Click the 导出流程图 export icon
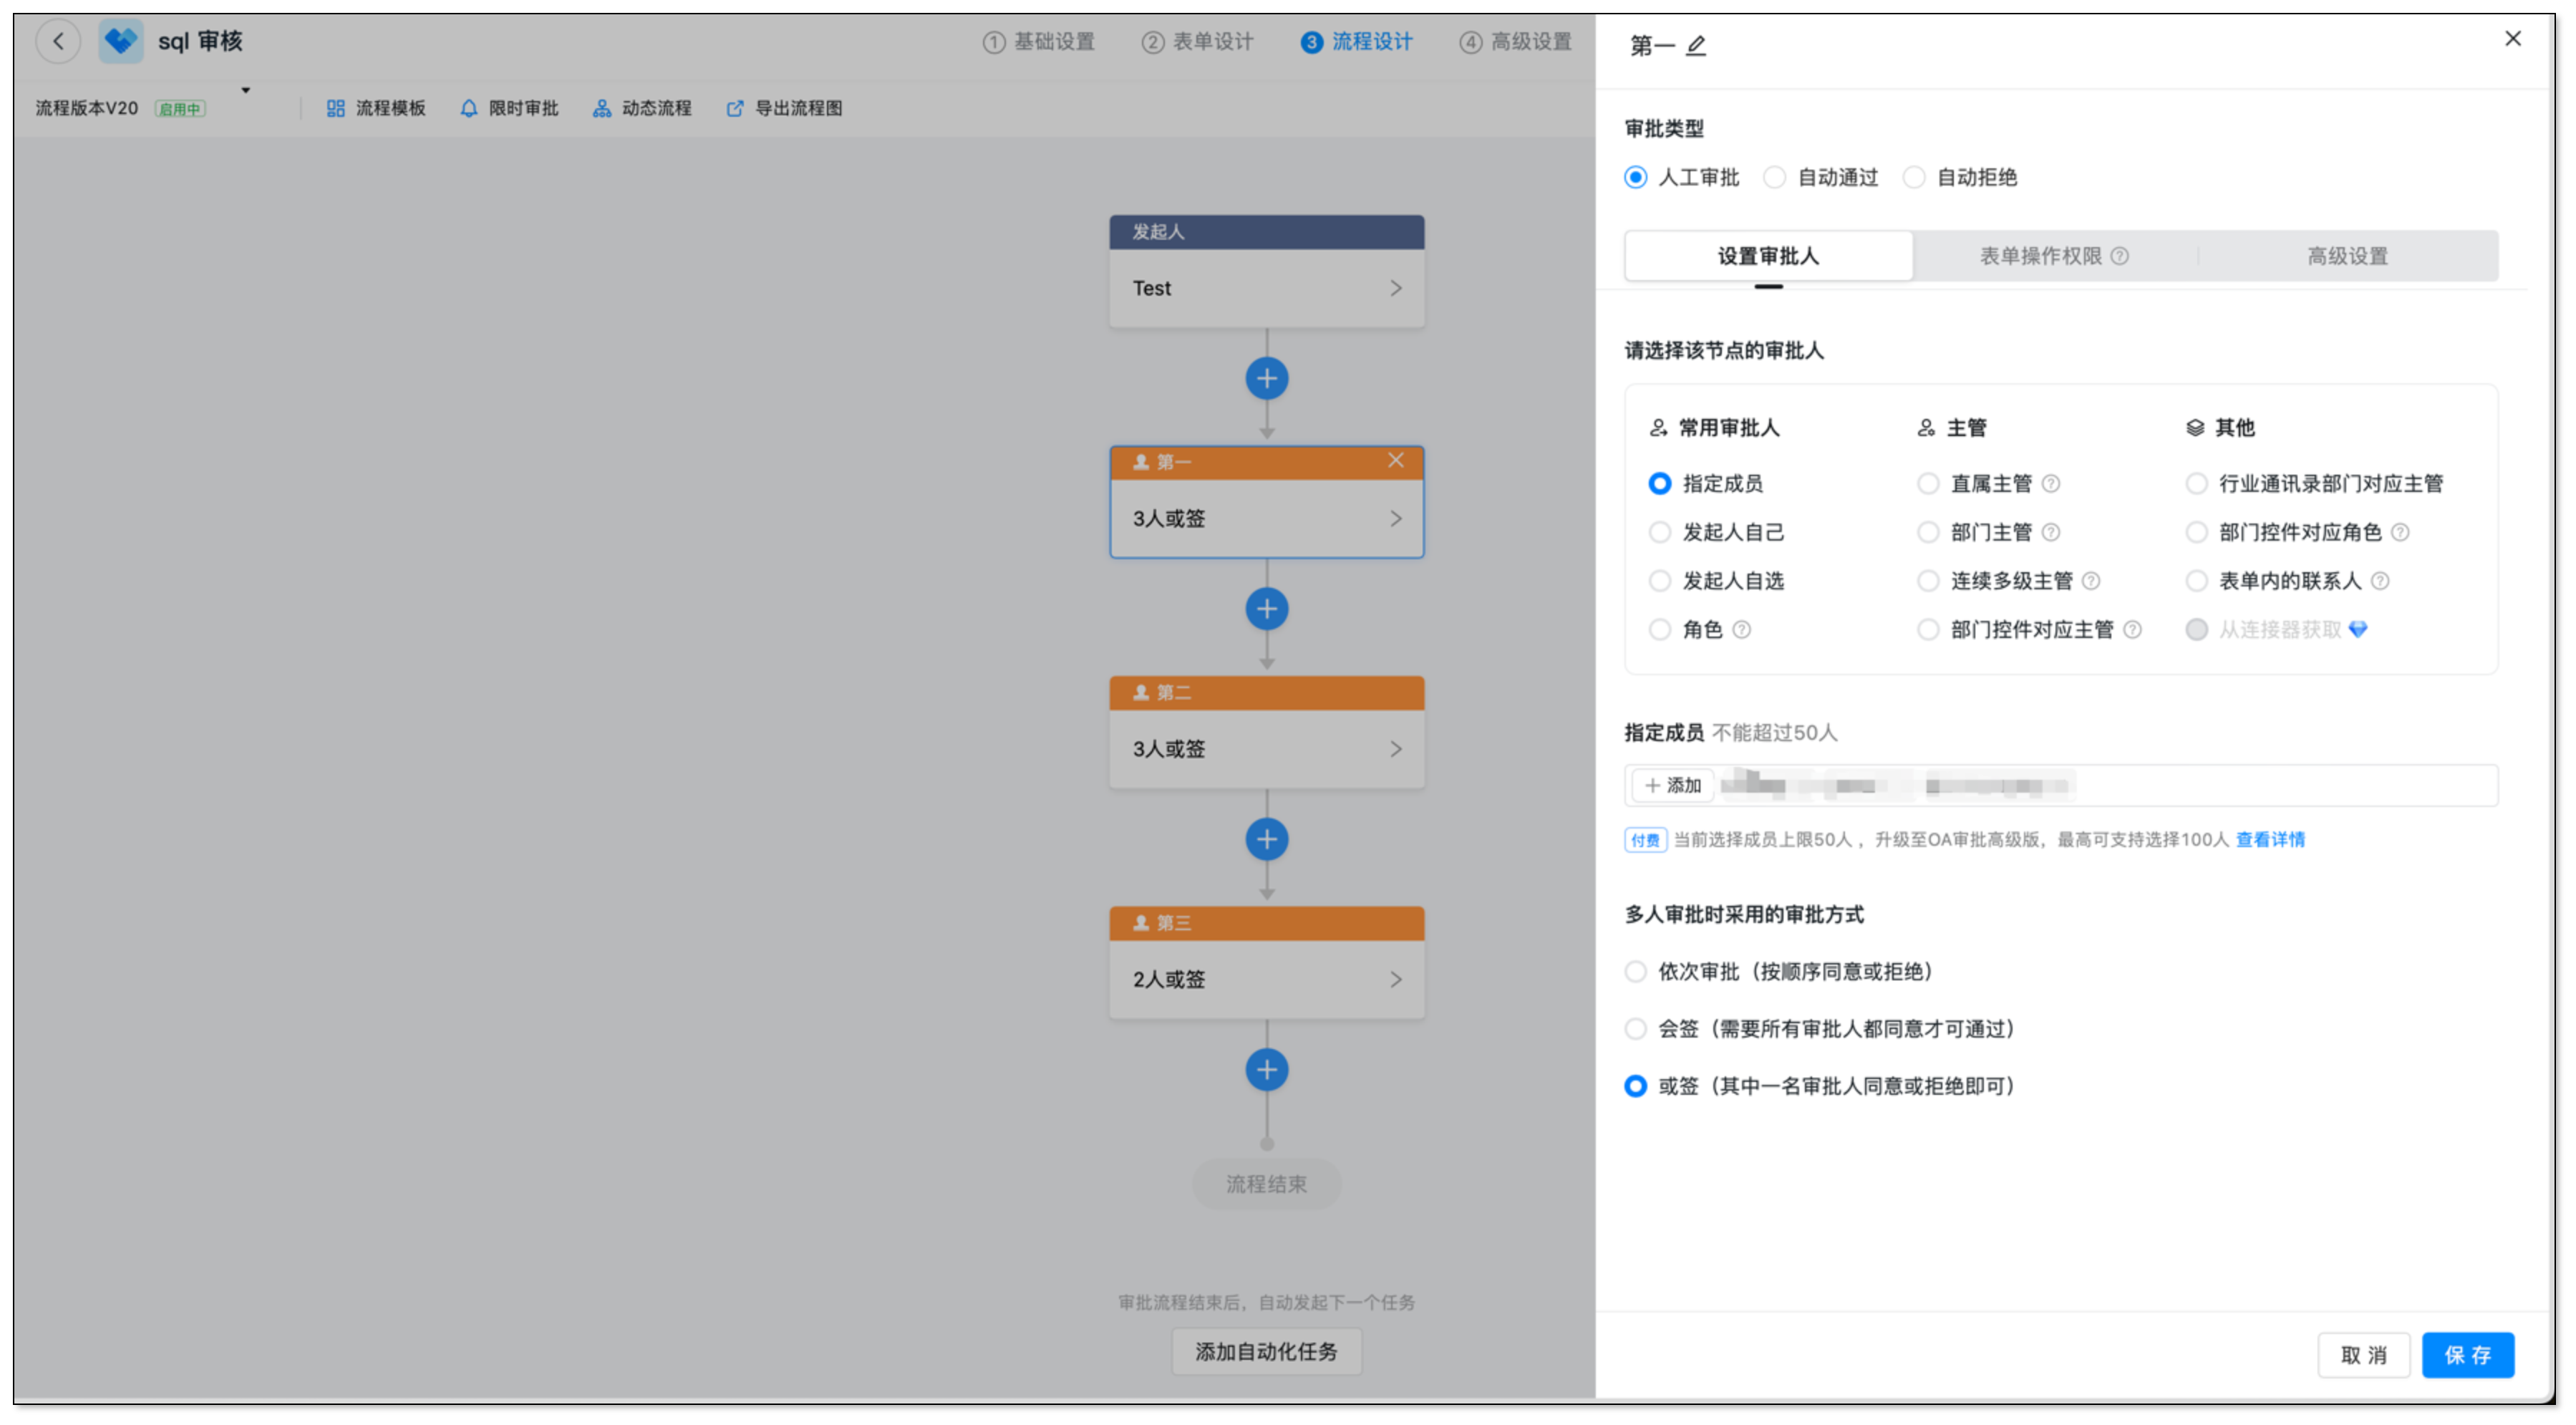The height and width of the screenshot is (1425, 2576). [735, 108]
